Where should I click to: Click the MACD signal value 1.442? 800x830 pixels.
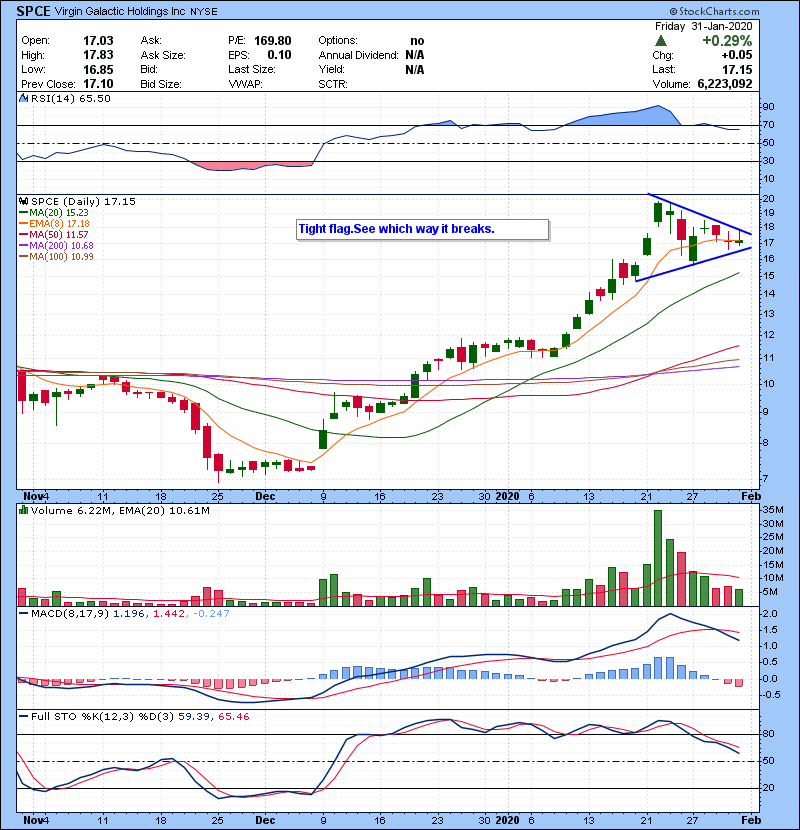169,614
